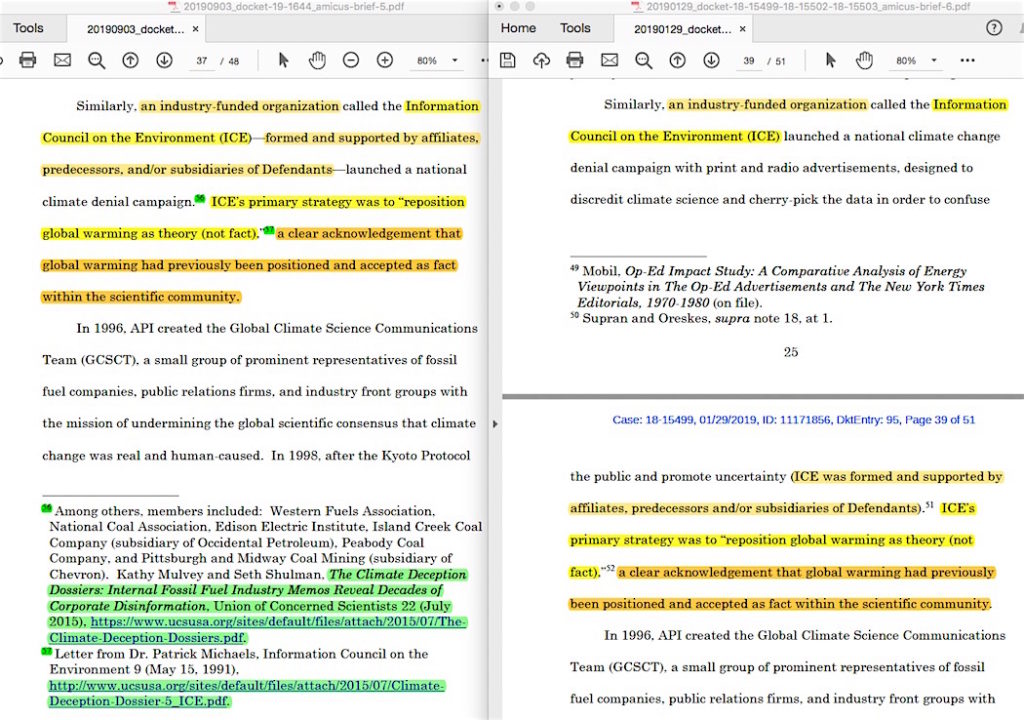This screenshot has height=720, width=1024.
Task: Activate the hand pan tool in right toolbar
Action: coord(864,61)
